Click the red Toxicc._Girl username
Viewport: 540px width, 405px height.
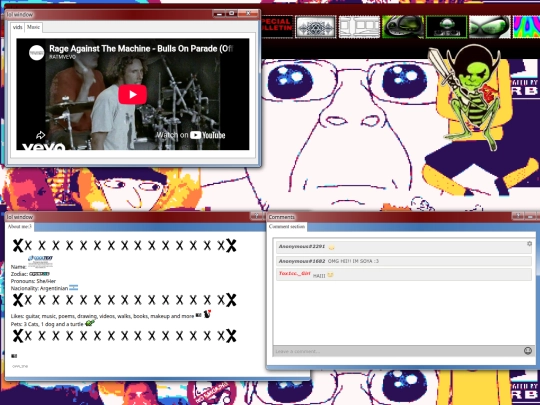coord(294,273)
